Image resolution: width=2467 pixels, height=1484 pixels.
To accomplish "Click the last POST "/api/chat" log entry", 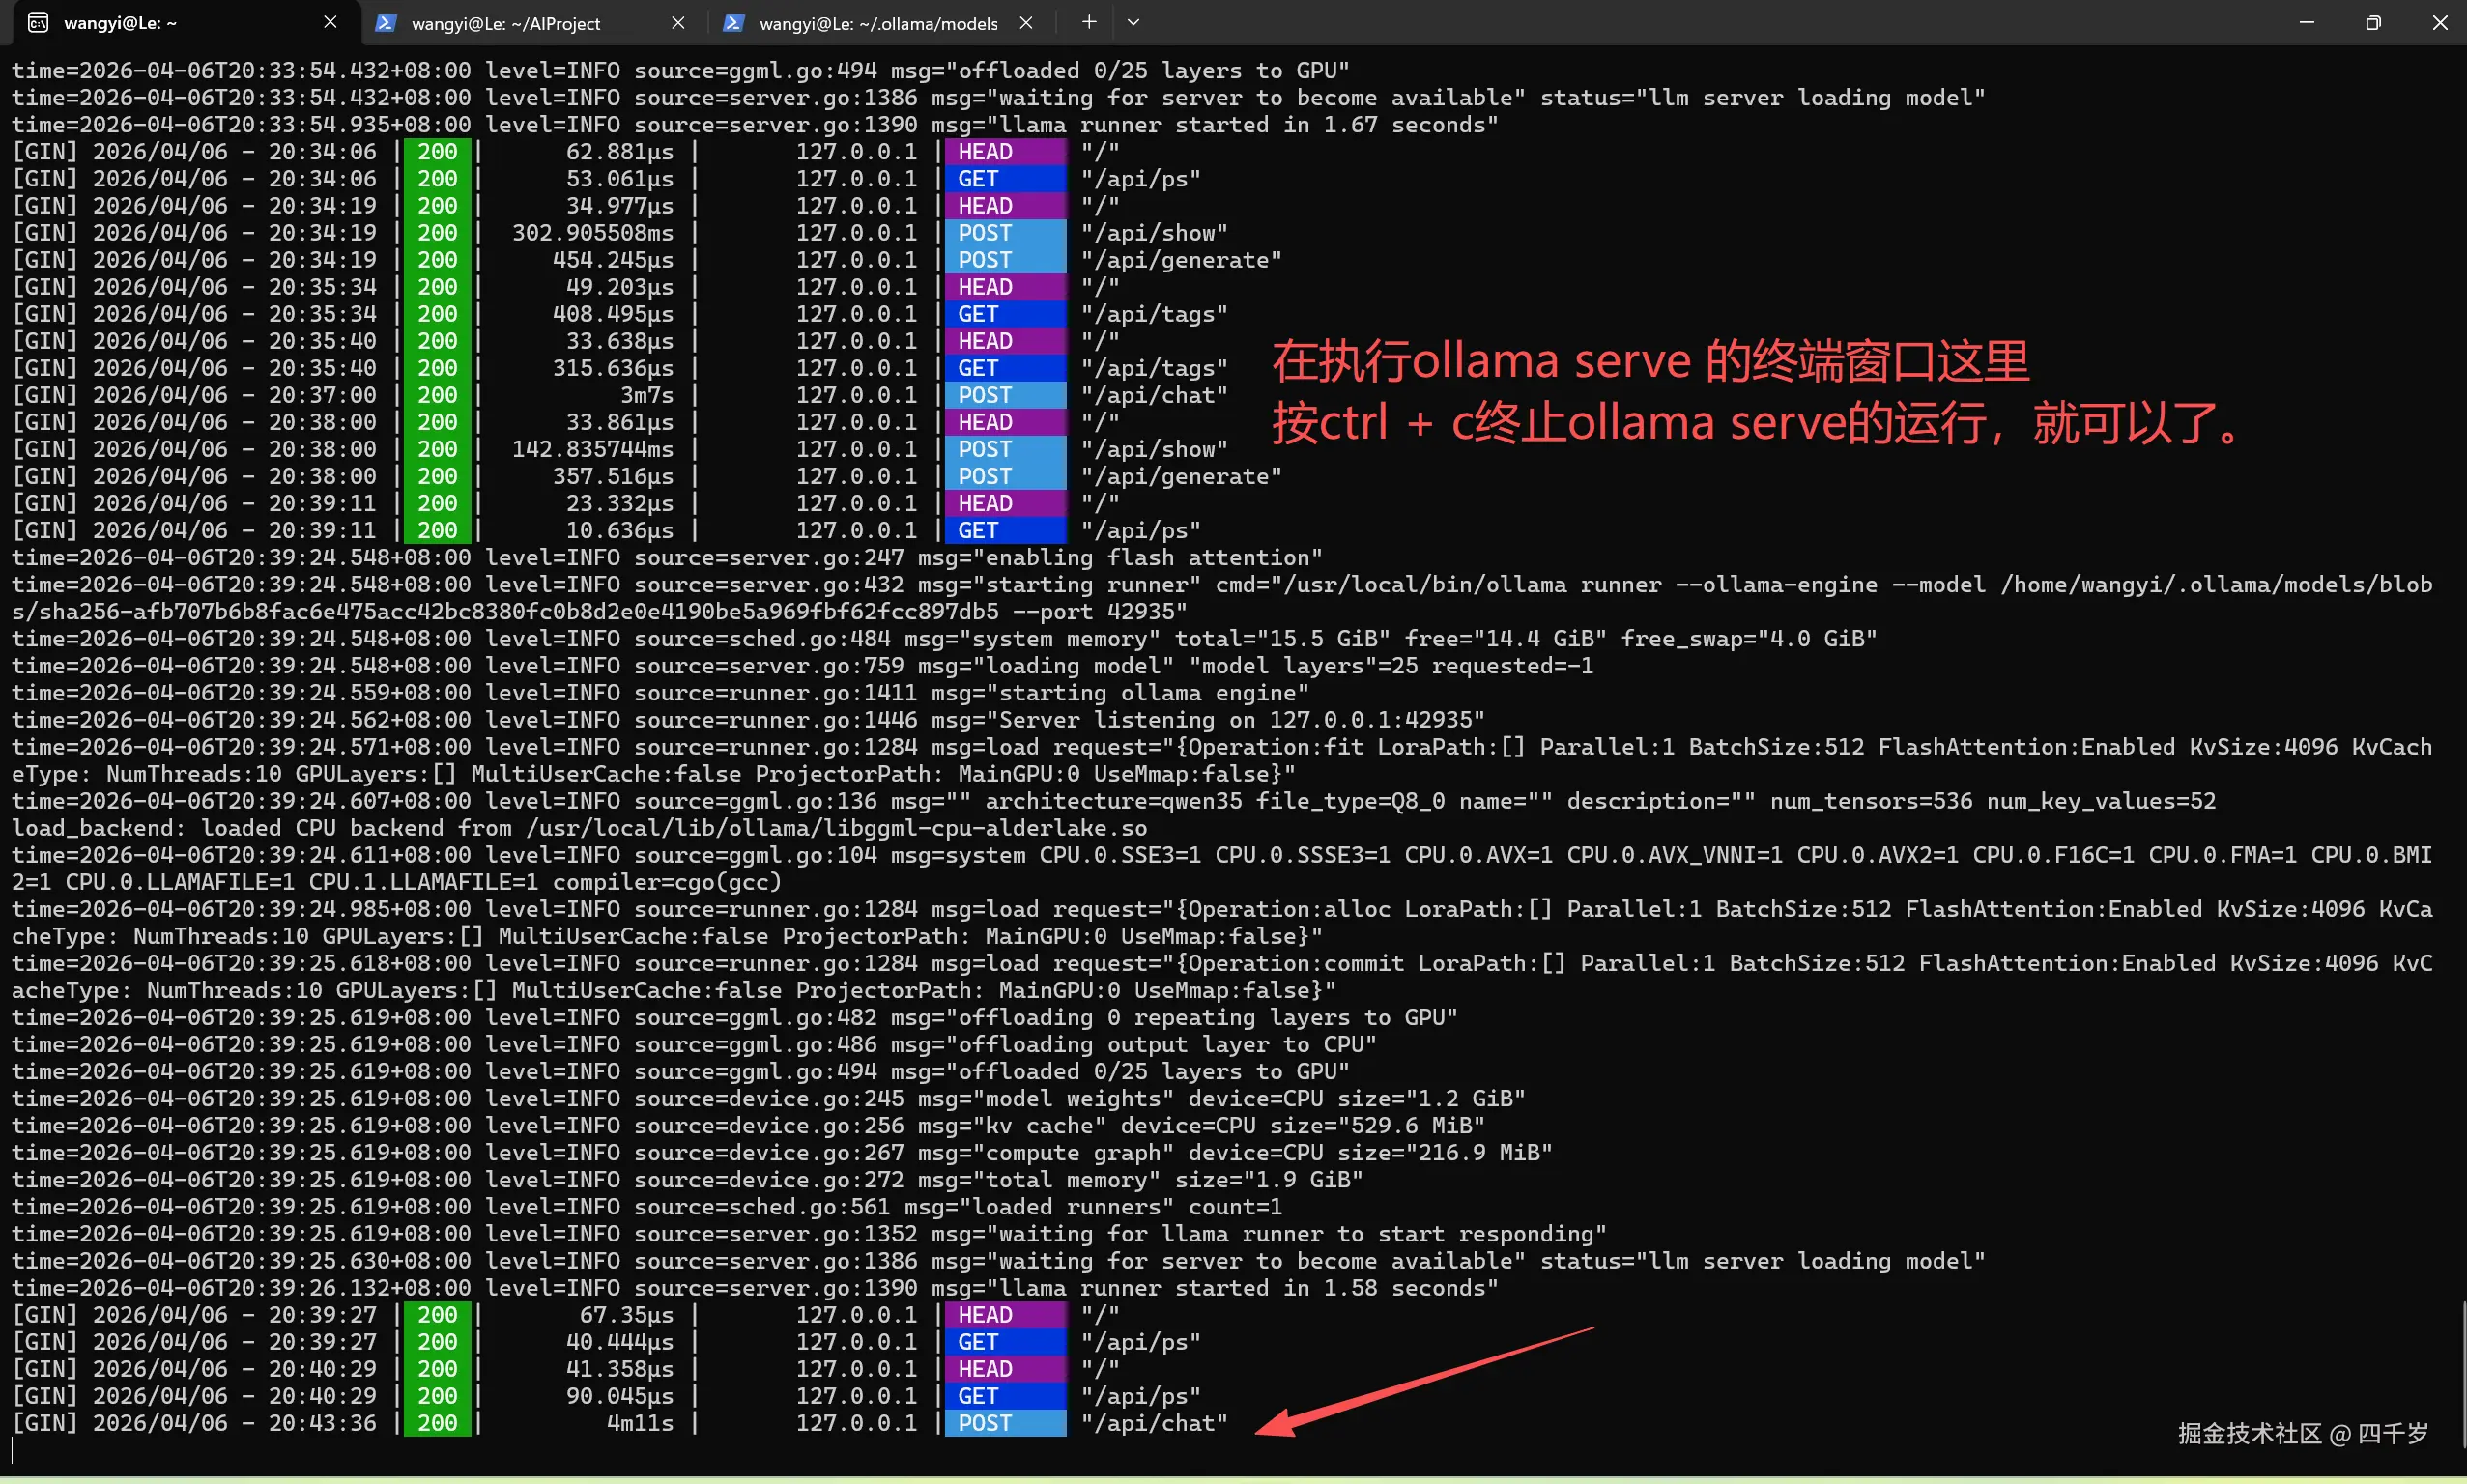I will pos(1153,1423).
